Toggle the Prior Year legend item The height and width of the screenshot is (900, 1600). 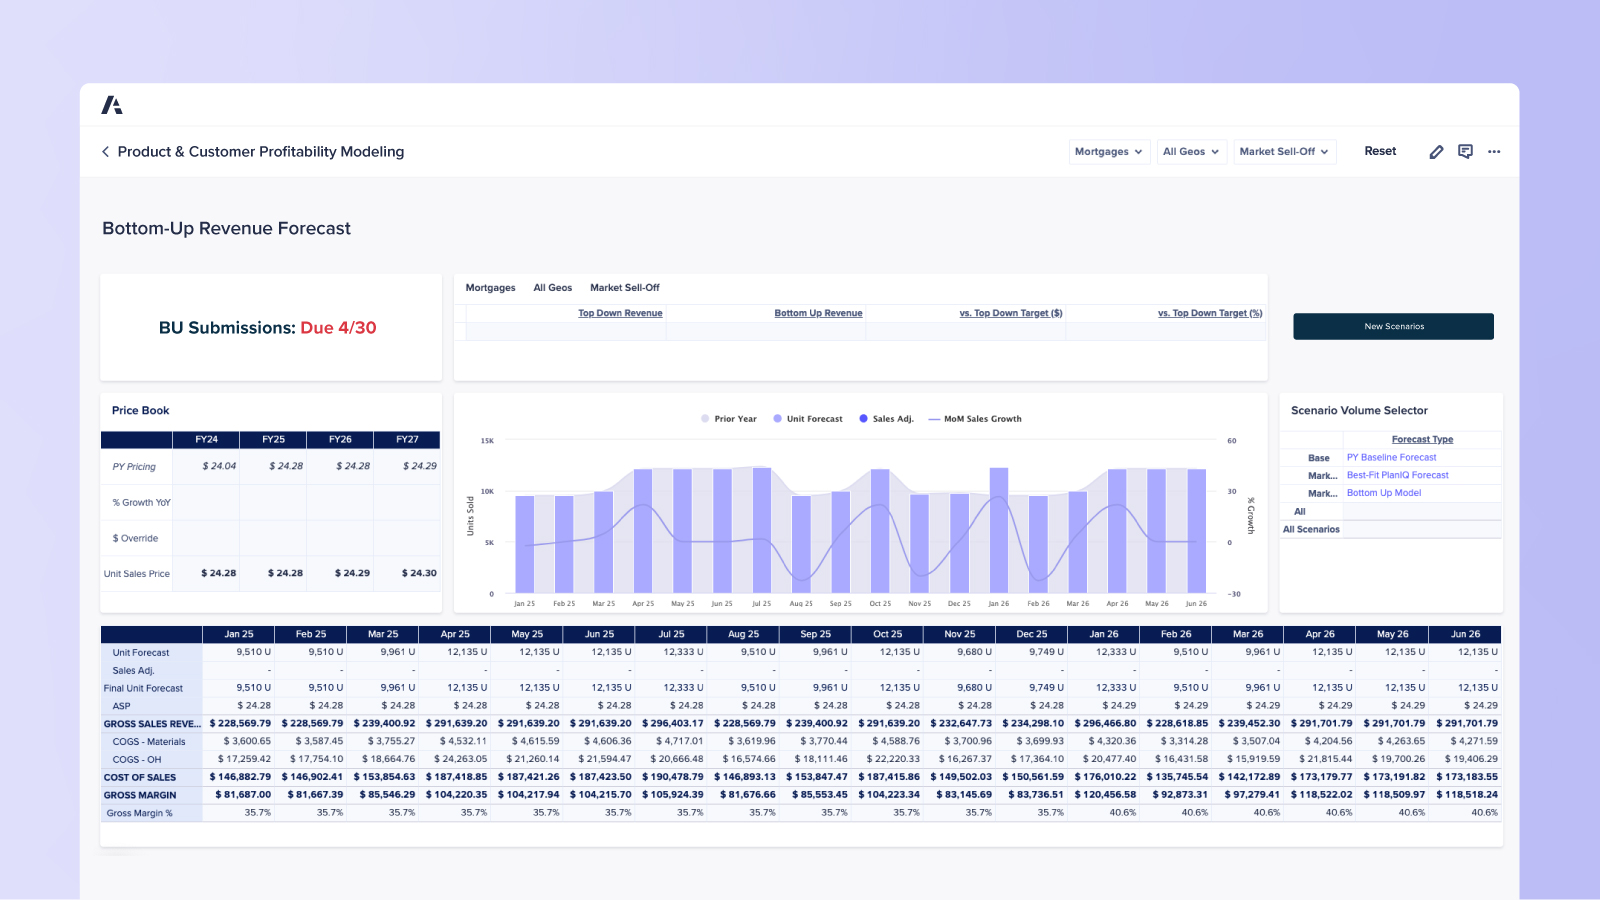pyautogui.click(x=729, y=418)
